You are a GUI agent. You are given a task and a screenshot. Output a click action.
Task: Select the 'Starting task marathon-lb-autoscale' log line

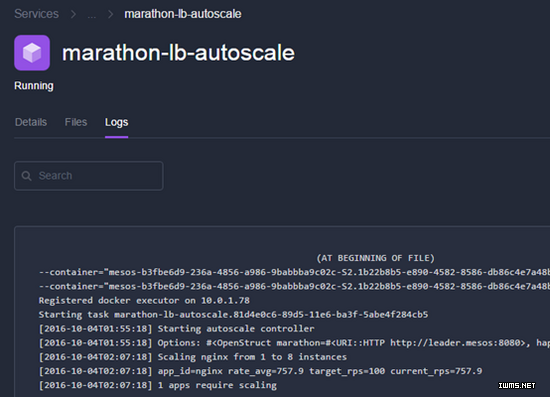click(233, 314)
